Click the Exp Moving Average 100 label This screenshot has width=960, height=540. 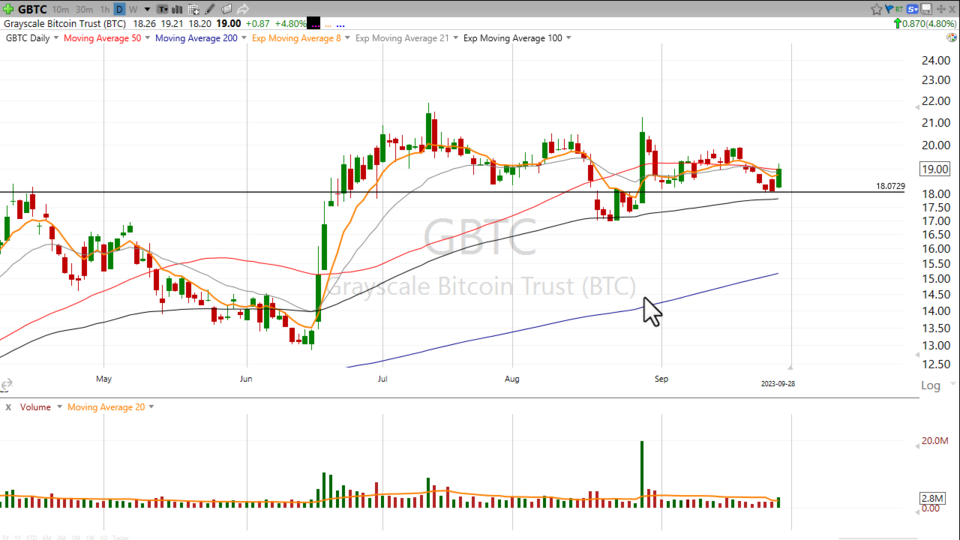tap(512, 38)
